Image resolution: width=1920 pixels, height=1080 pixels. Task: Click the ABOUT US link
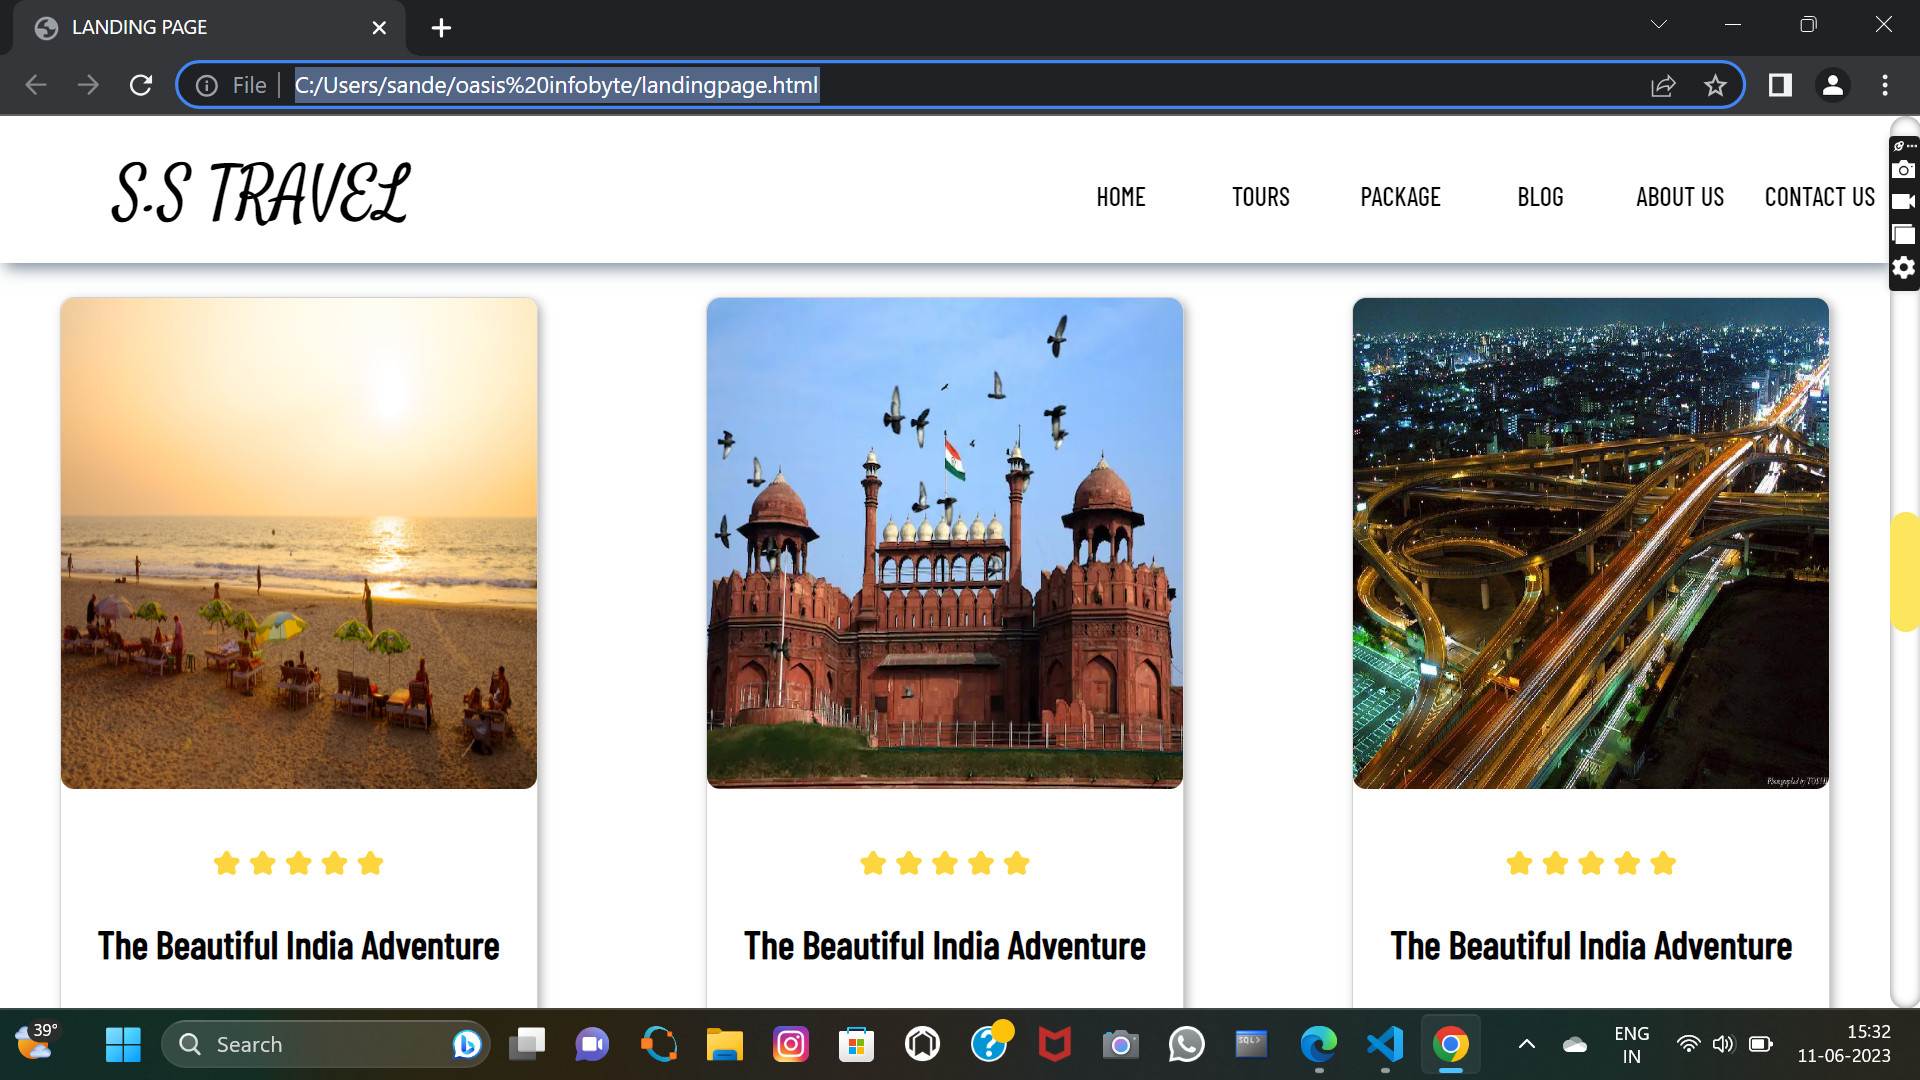point(1679,197)
